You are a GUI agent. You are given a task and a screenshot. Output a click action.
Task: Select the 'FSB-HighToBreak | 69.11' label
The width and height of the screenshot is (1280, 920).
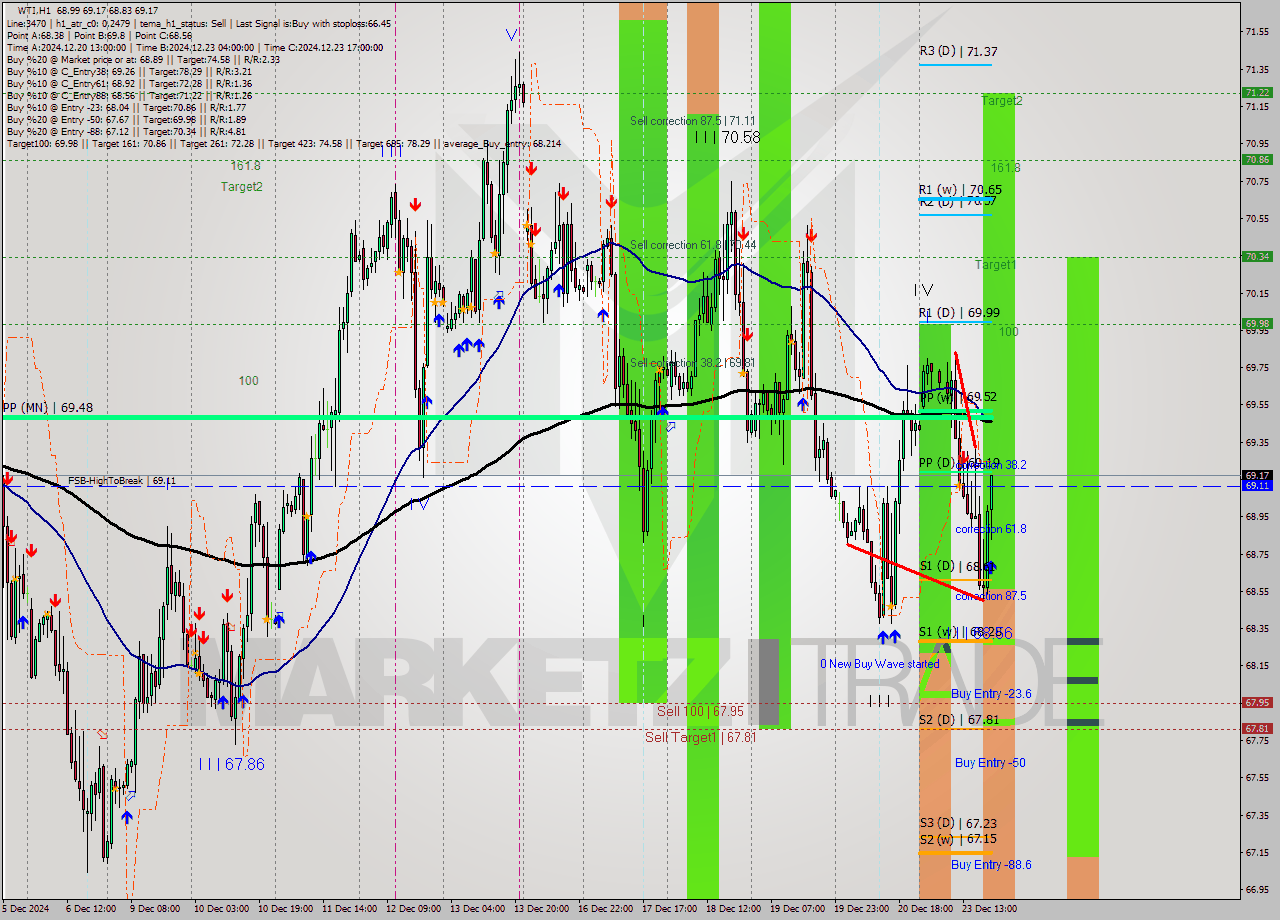(x=122, y=481)
